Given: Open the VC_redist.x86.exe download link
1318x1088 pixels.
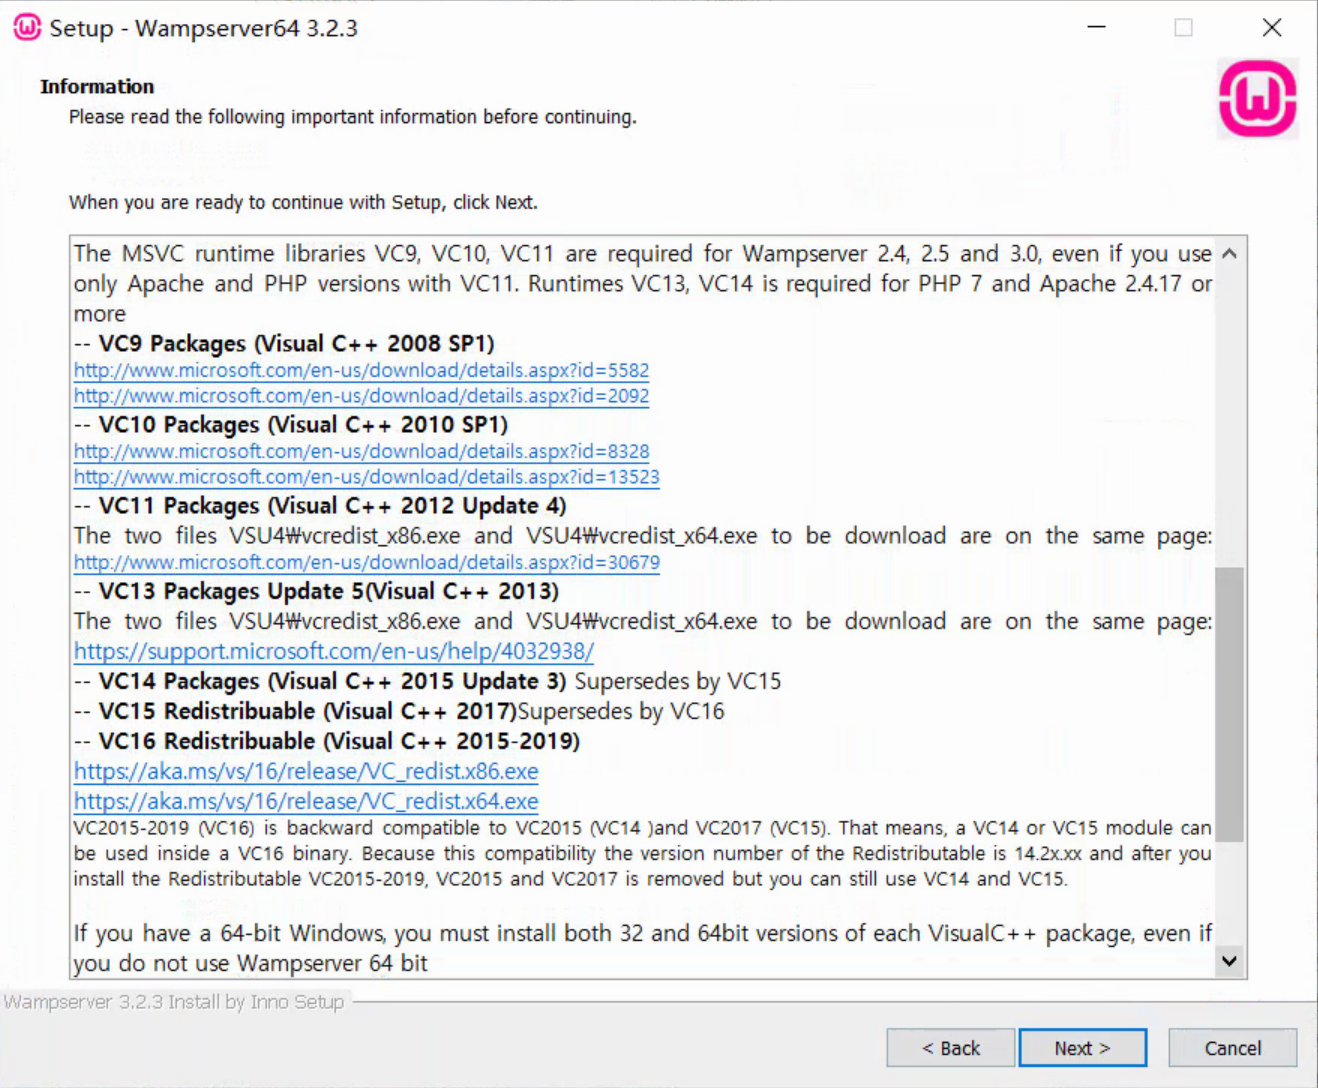Looking at the screenshot, I should [306, 771].
